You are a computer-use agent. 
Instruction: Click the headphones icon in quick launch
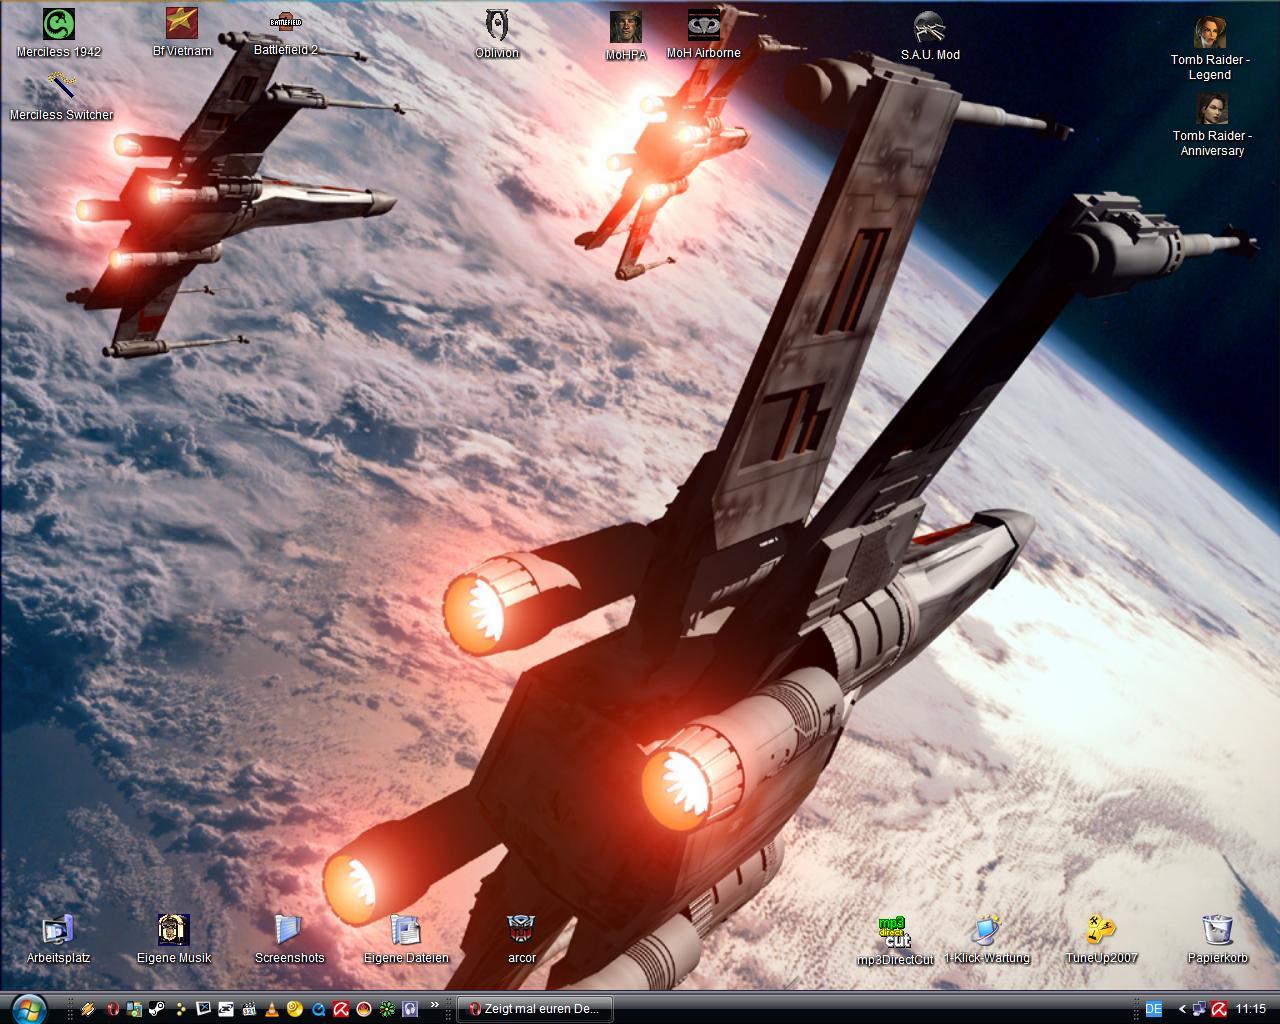point(410,1009)
